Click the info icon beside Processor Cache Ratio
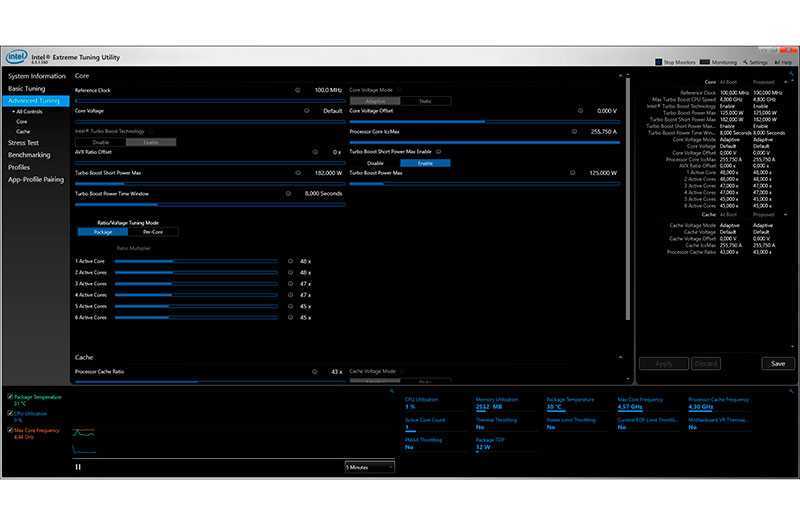 click(314, 372)
